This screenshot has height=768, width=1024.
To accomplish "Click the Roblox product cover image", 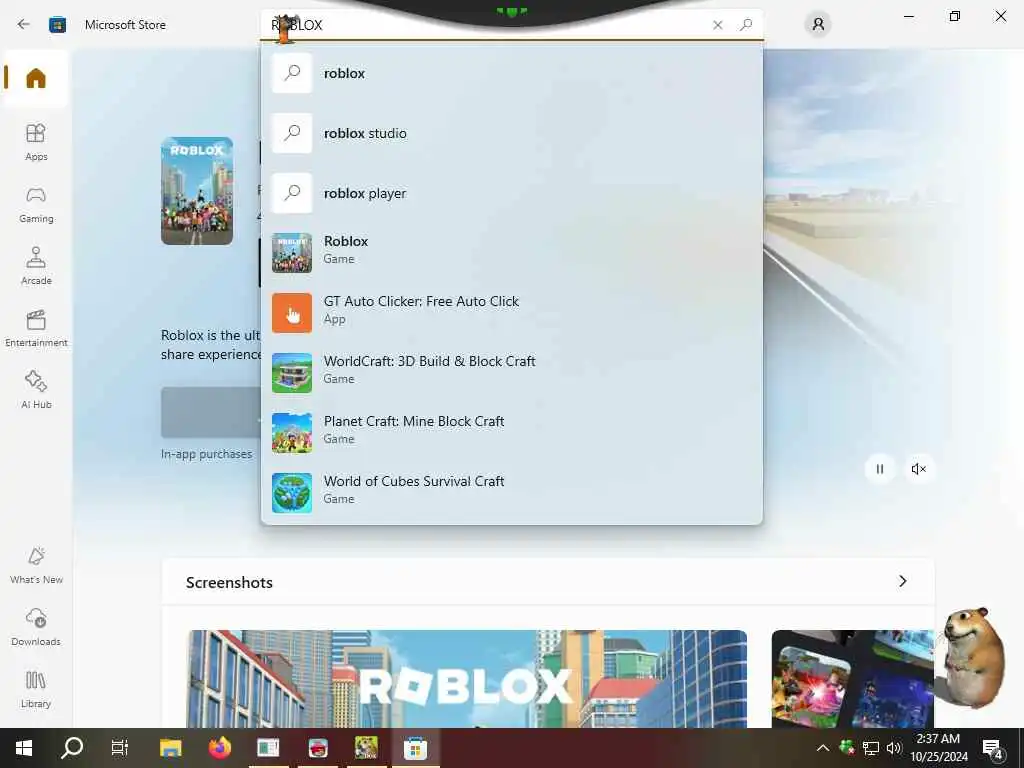I will click(x=197, y=191).
